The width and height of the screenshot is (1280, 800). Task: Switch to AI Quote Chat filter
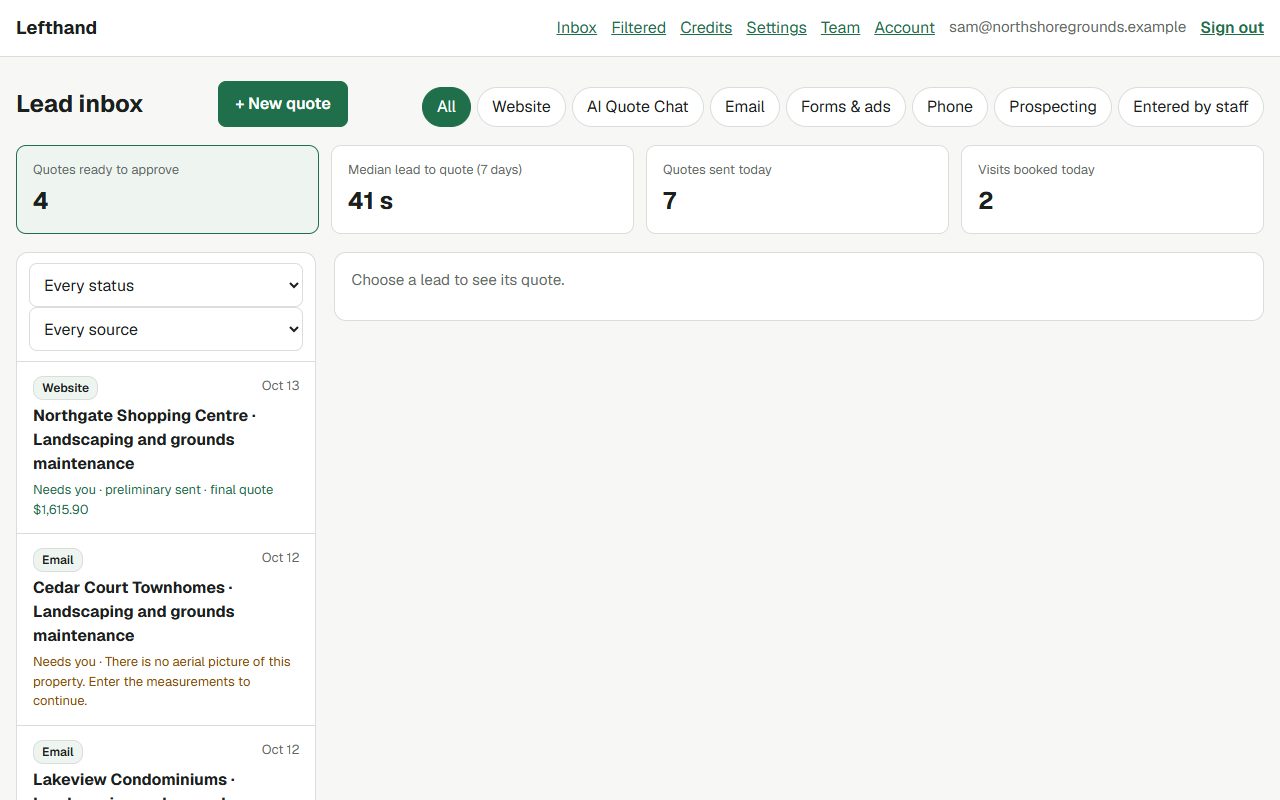(638, 107)
